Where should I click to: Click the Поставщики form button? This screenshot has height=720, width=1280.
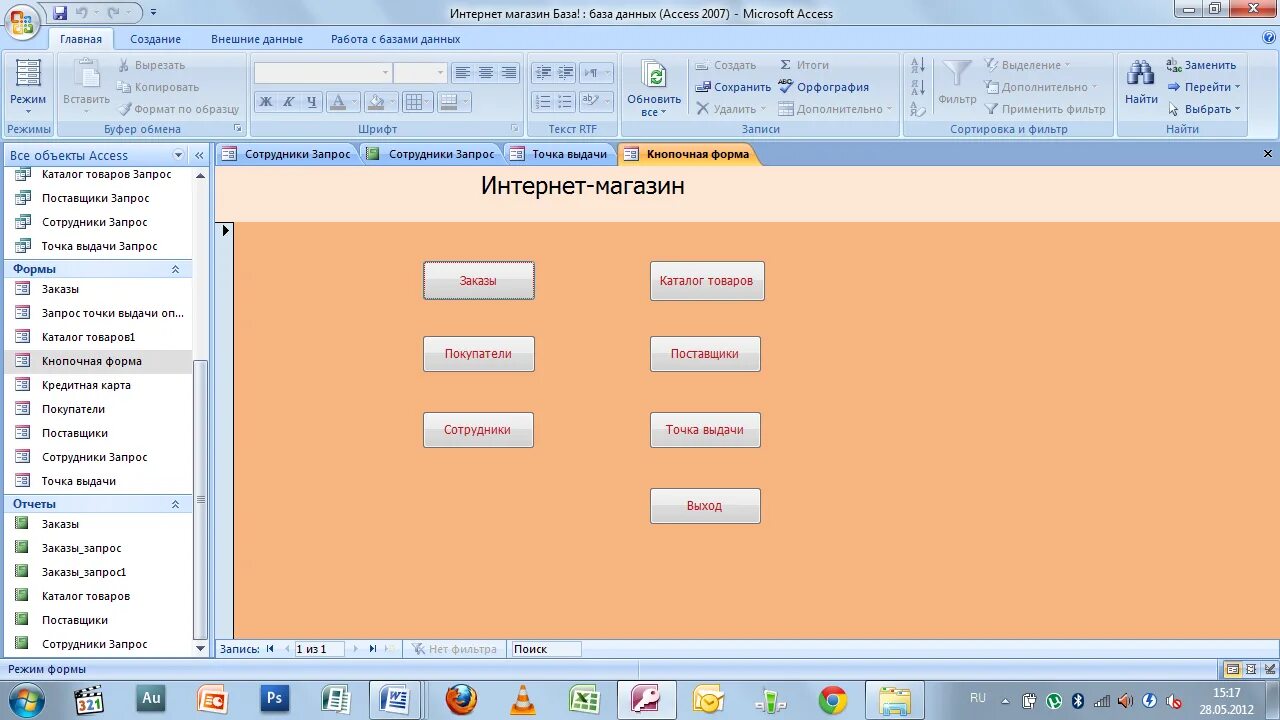[705, 354]
